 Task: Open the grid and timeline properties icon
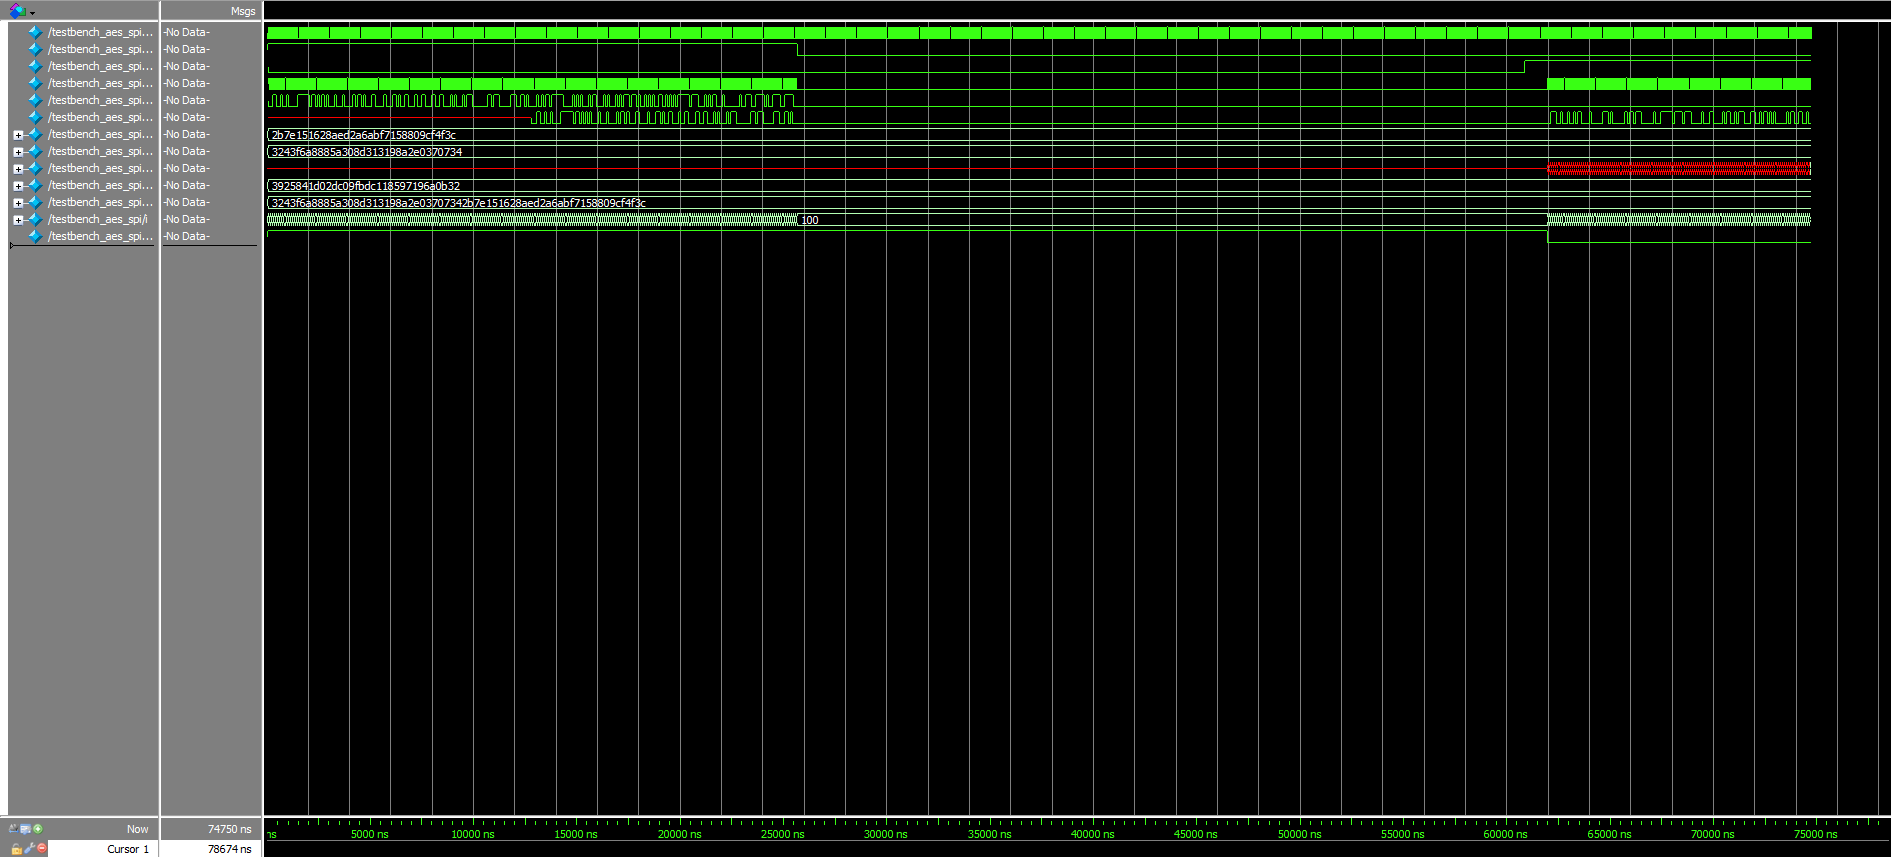pos(26,828)
